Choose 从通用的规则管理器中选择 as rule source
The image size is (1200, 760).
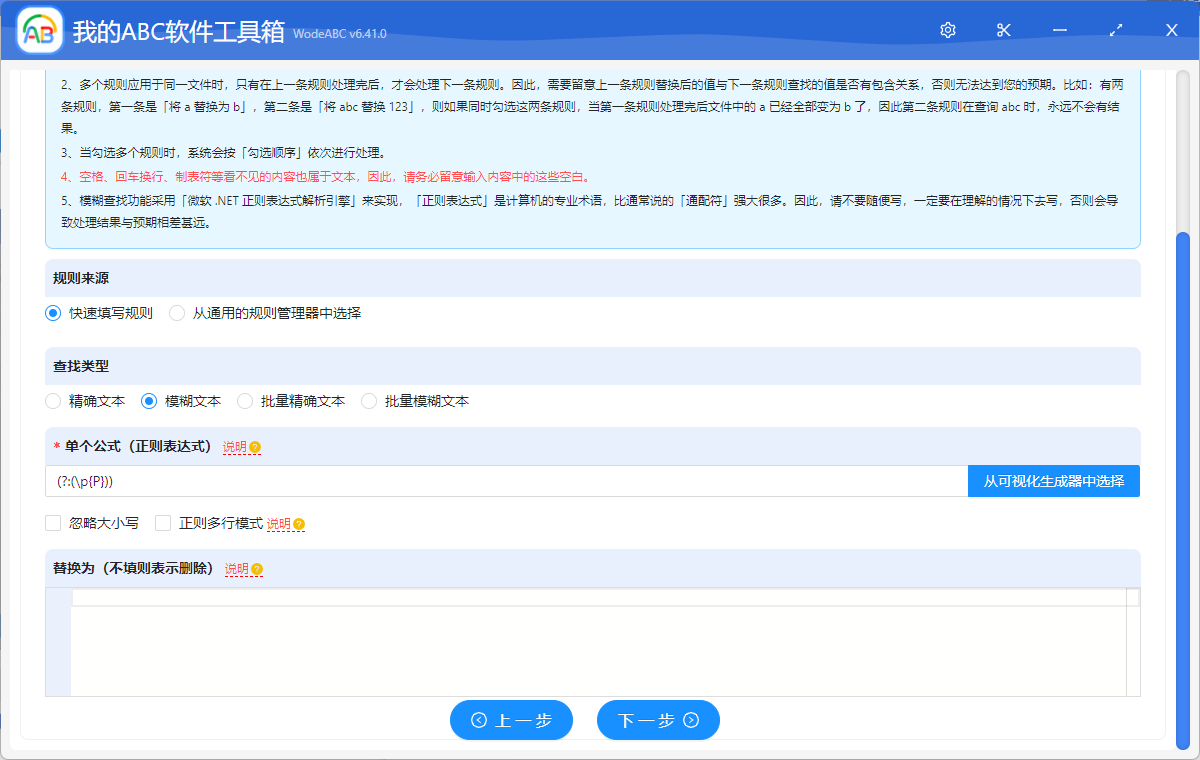point(176,312)
